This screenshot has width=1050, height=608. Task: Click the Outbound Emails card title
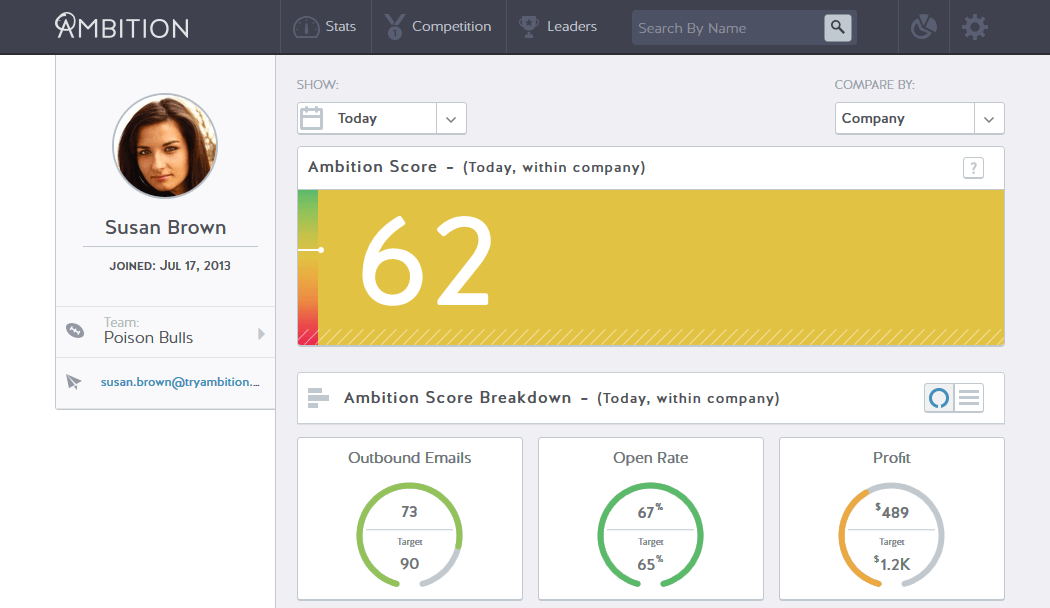(410, 458)
